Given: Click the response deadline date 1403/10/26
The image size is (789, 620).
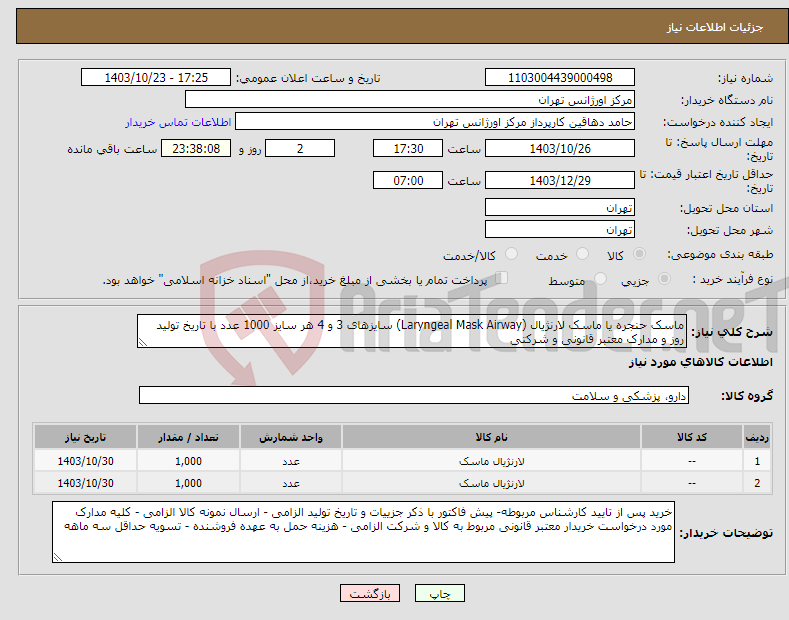Looking at the screenshot, I should tap(560, 148).
